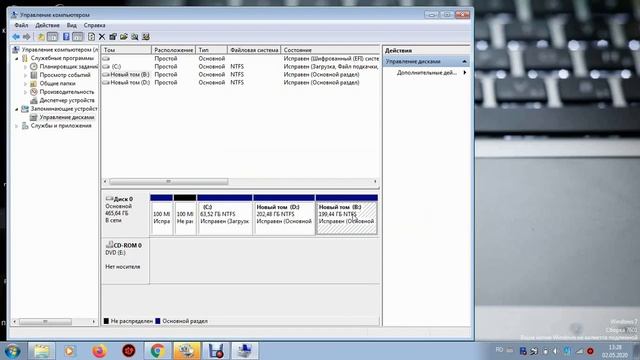Sort by Файловая система column header

pyautogui.click(x=254, y=50)
